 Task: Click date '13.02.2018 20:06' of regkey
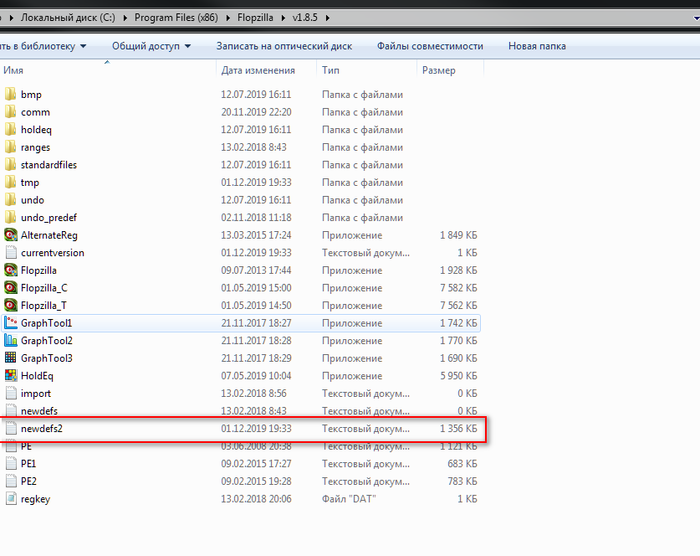[256, 498]
